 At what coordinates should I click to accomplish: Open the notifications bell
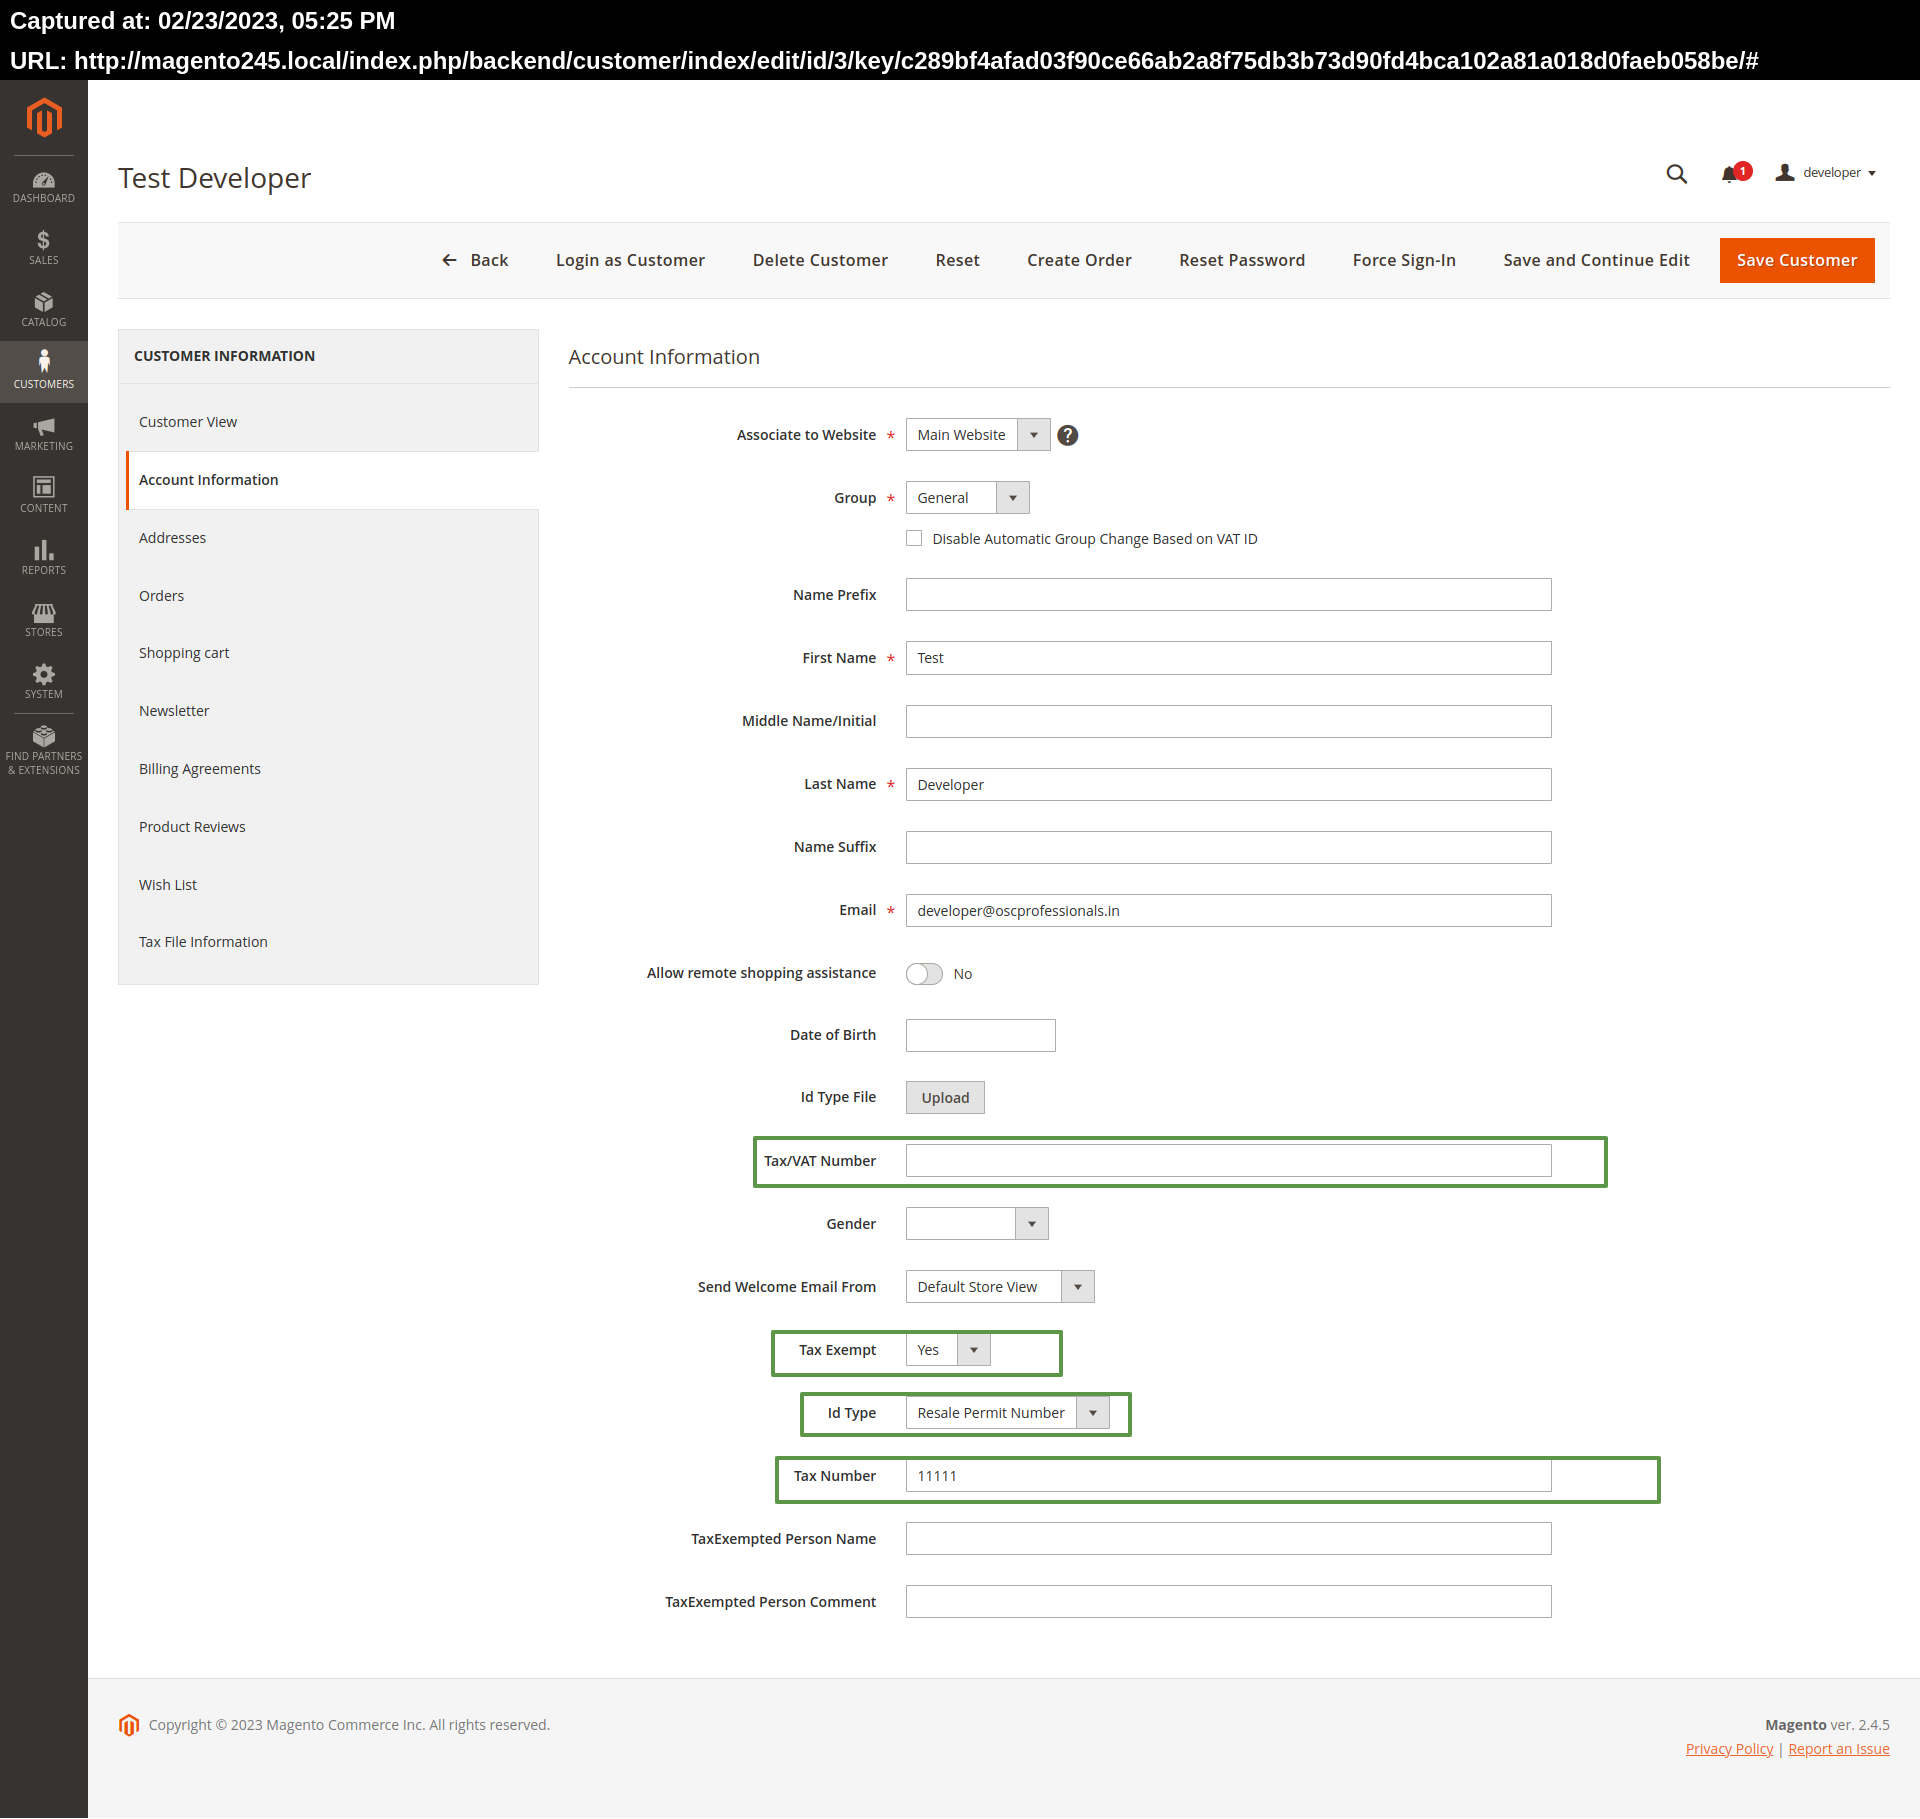[1729, 173]
